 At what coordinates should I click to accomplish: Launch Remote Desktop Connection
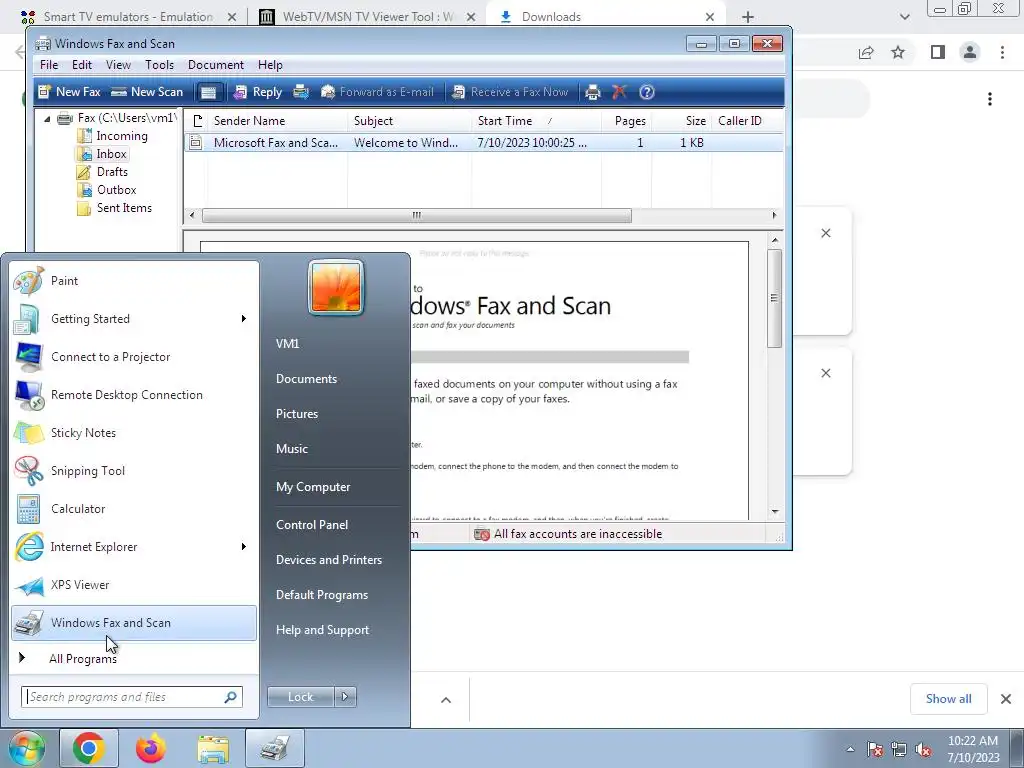tap(135, 394)
